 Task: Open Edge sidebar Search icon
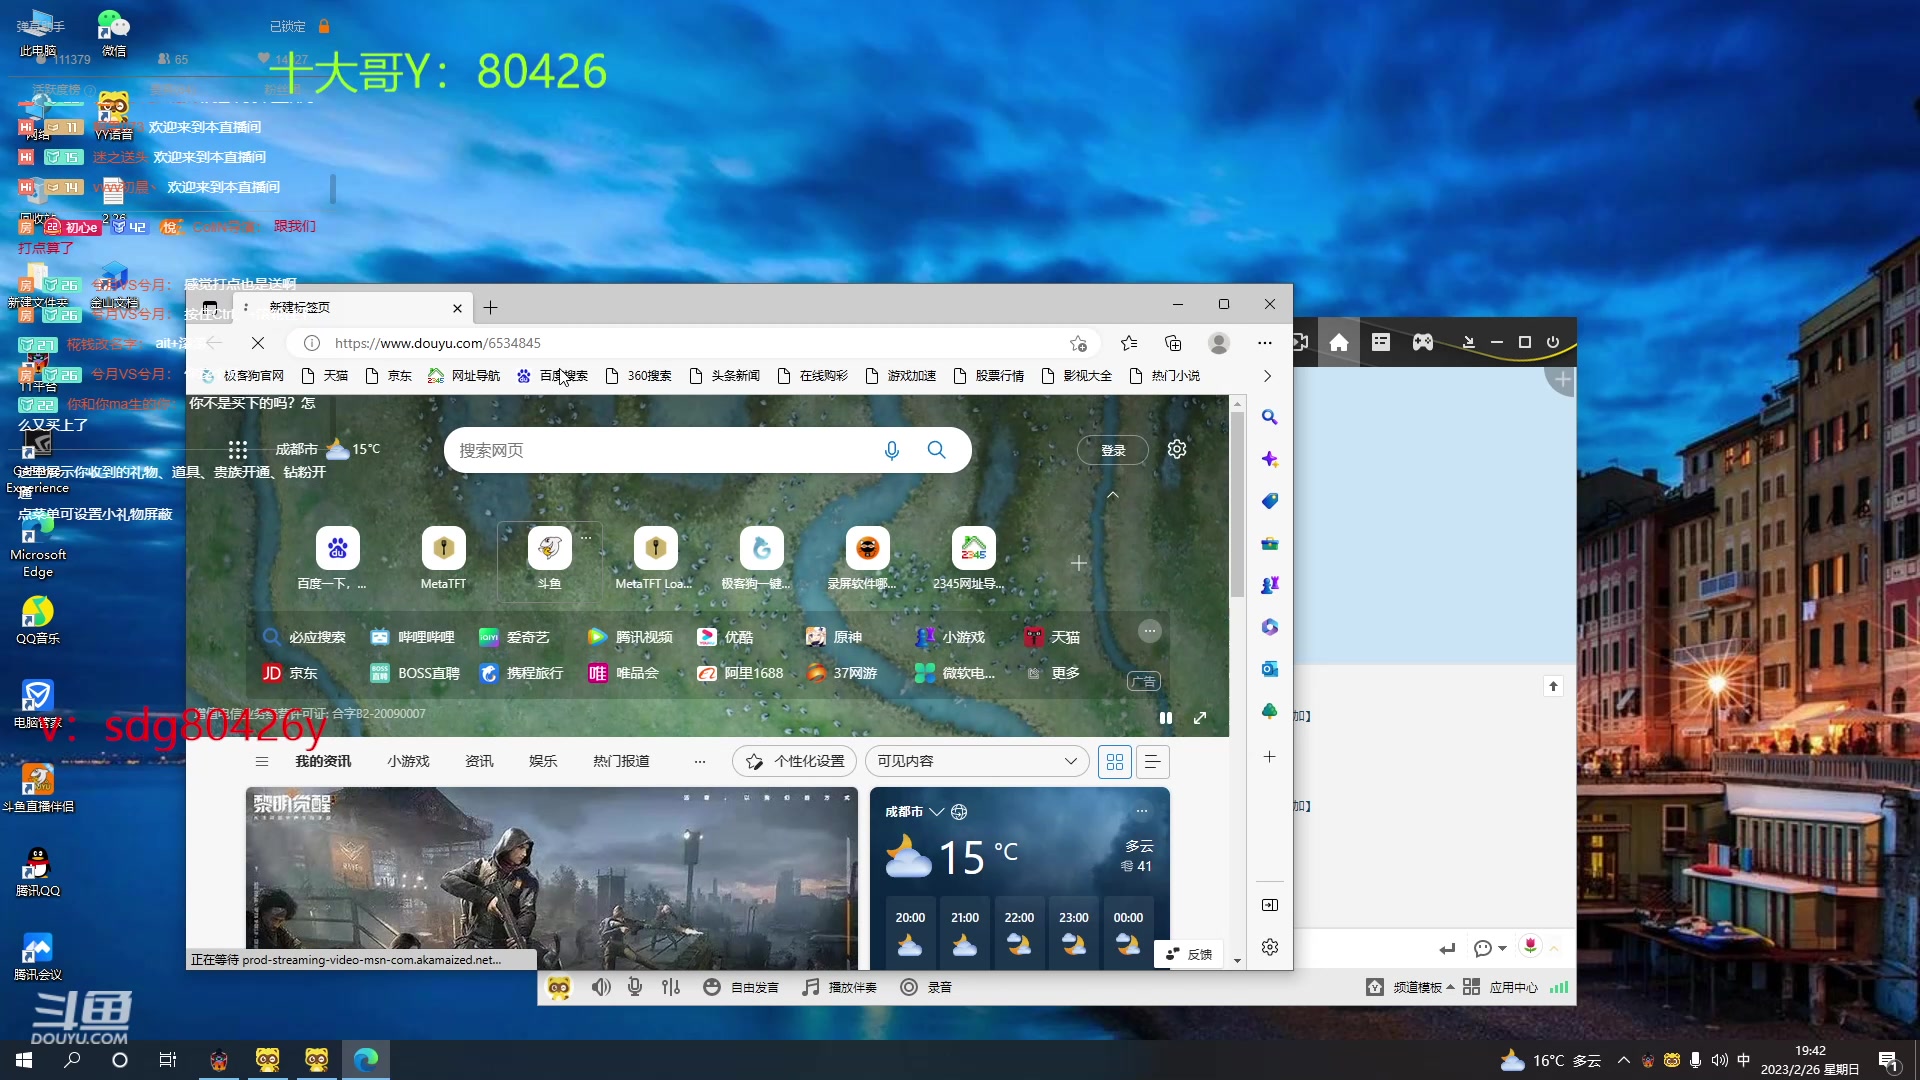pos(1269,417)
